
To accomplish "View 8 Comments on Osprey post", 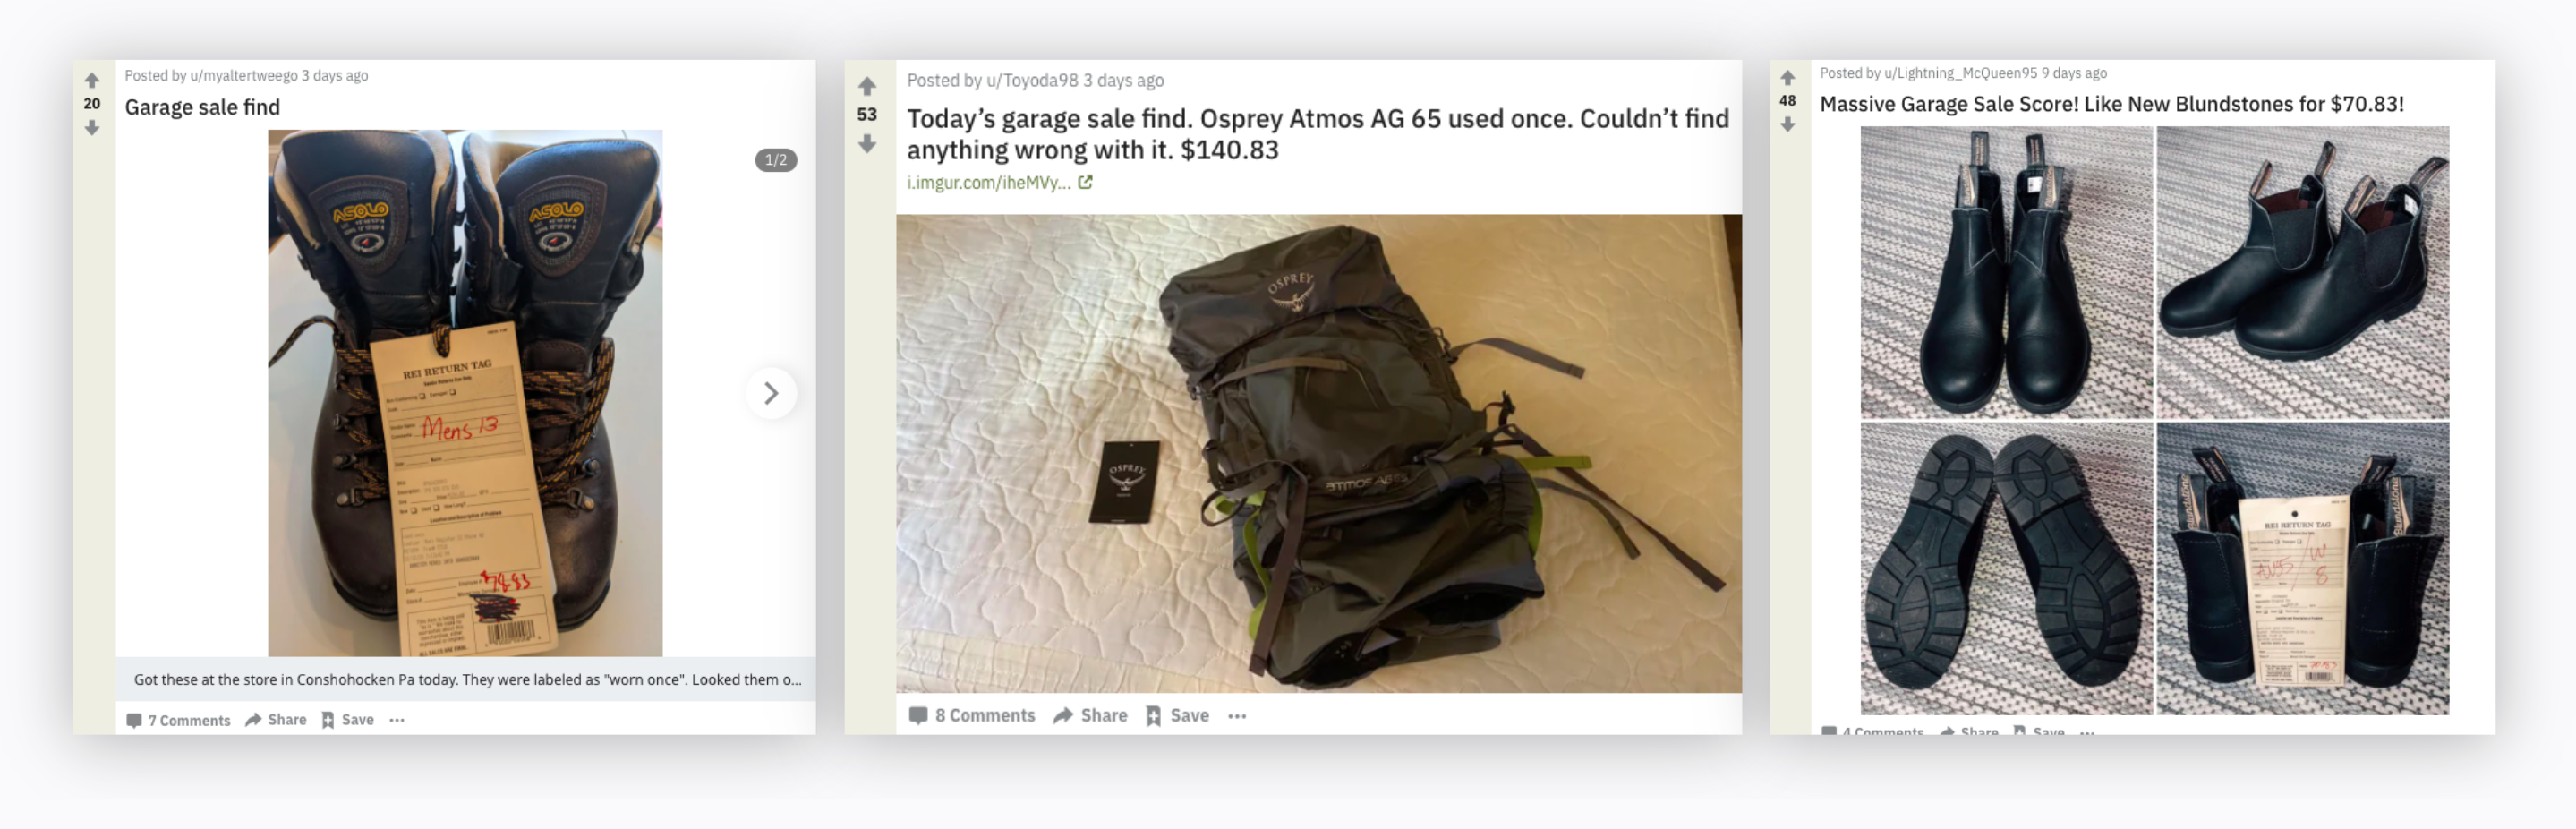I will tap(972, 716).
